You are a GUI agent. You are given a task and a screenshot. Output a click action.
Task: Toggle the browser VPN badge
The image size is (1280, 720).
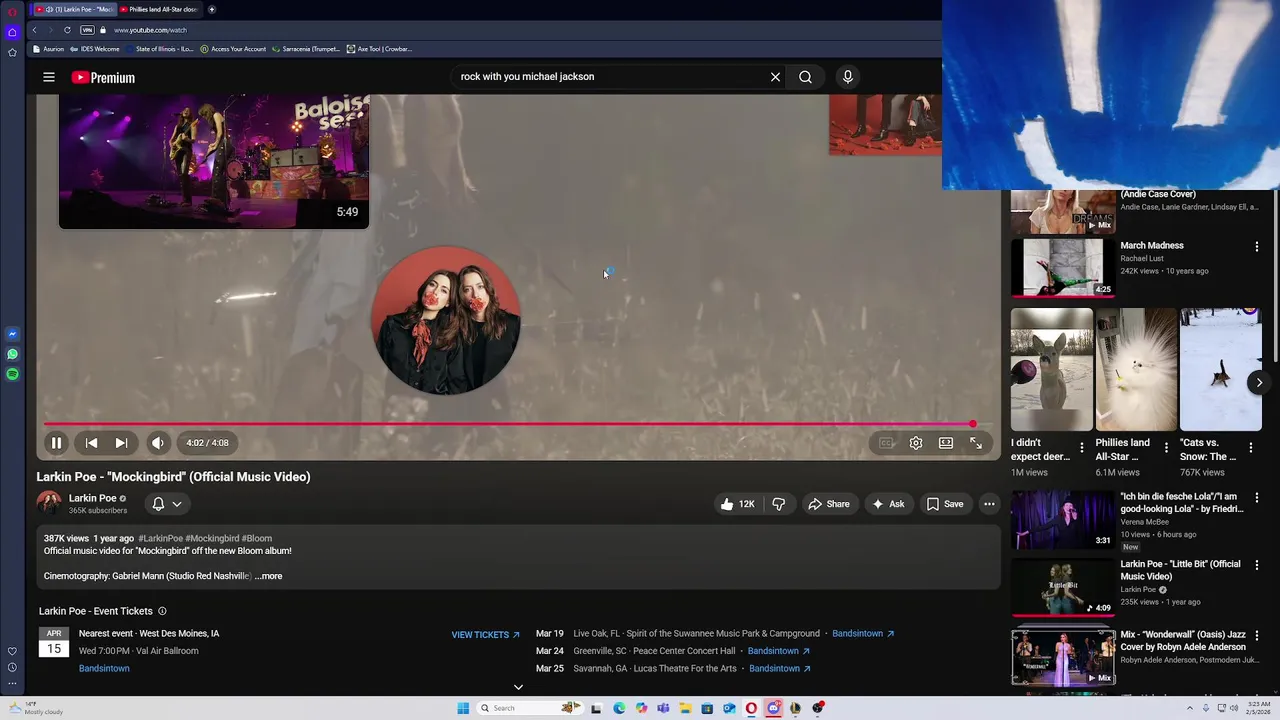point(87,30)
